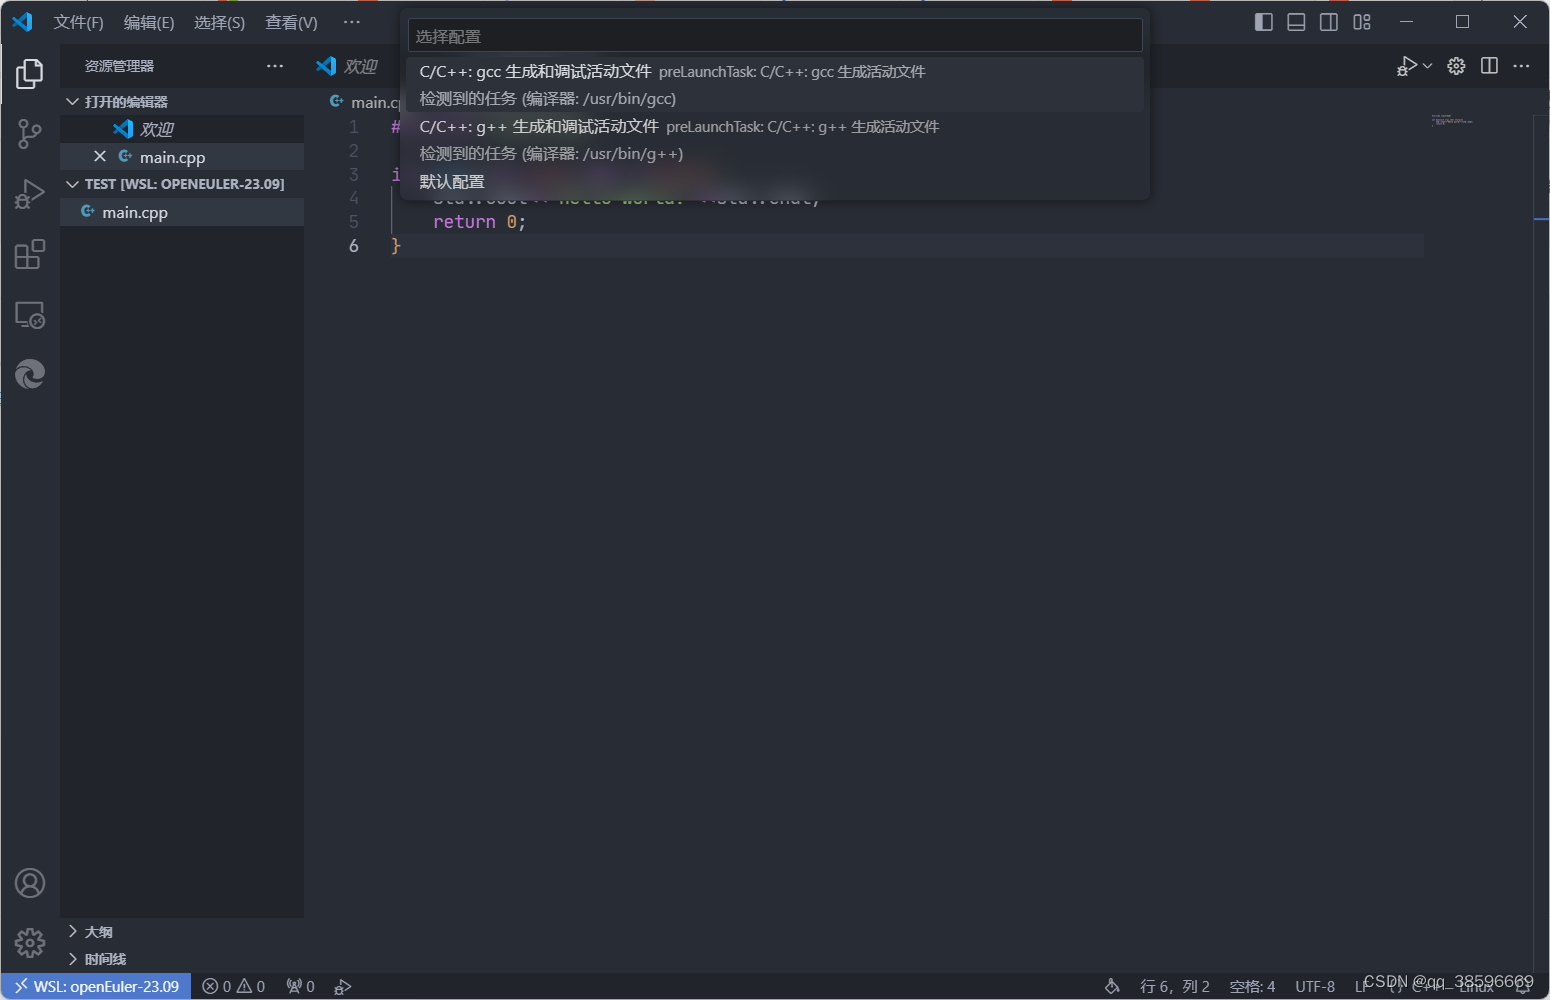
Task: Open the Extensions view icon
Action: [x=29, y=254]
